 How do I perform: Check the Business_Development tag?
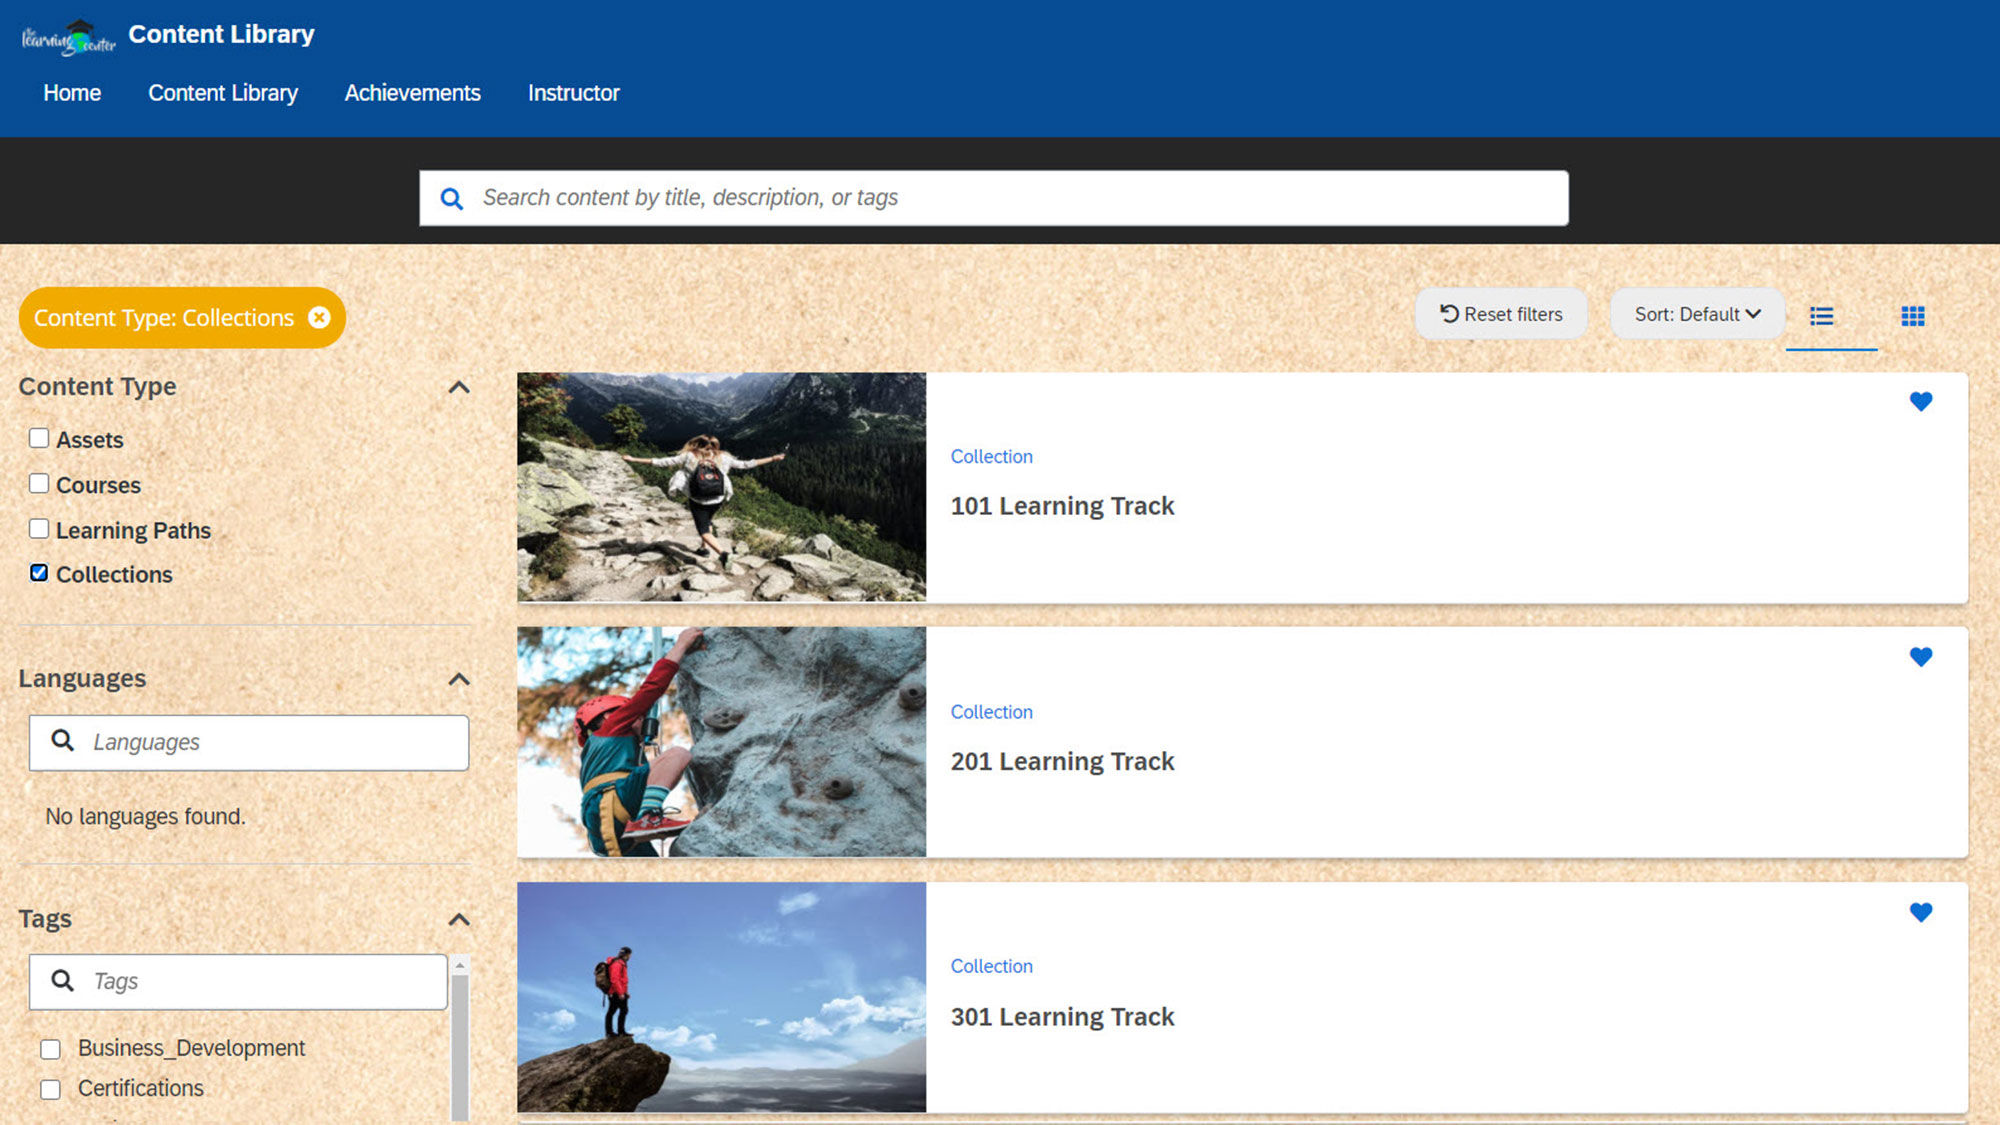tap(50, 1049)
